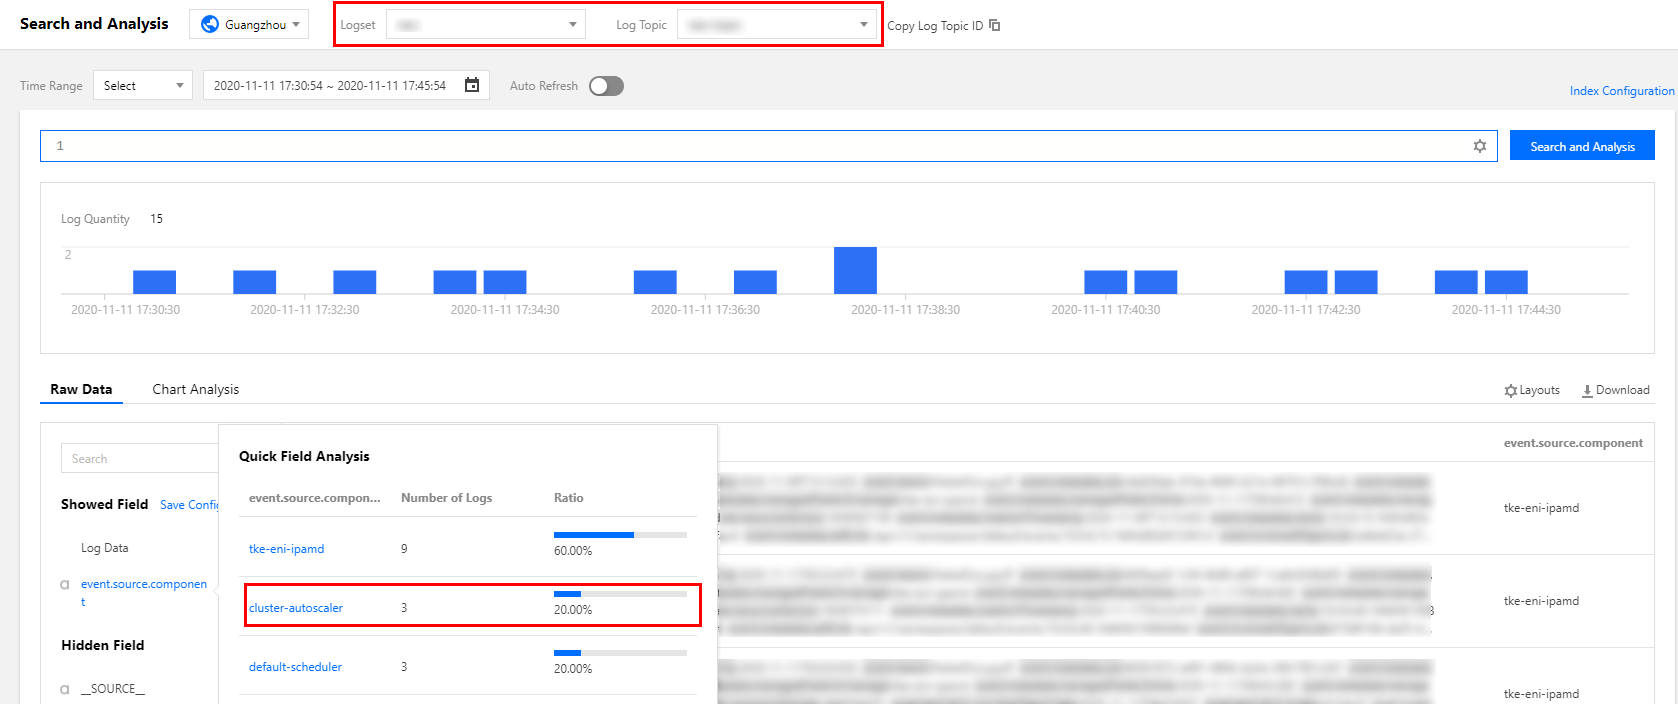Open the Logset dropdown
The height and width of the screenshot is (704, 1678).
(x=486, y=24)
